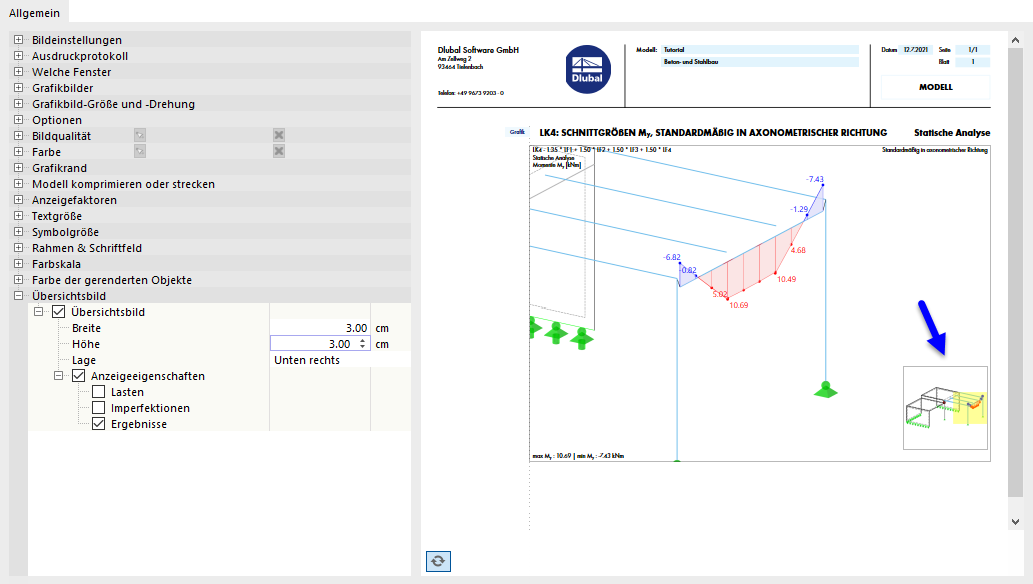Click the Bildqualität dropdown icon
The height and width of the screenshot is (584, 1033).
click(140, 135)
